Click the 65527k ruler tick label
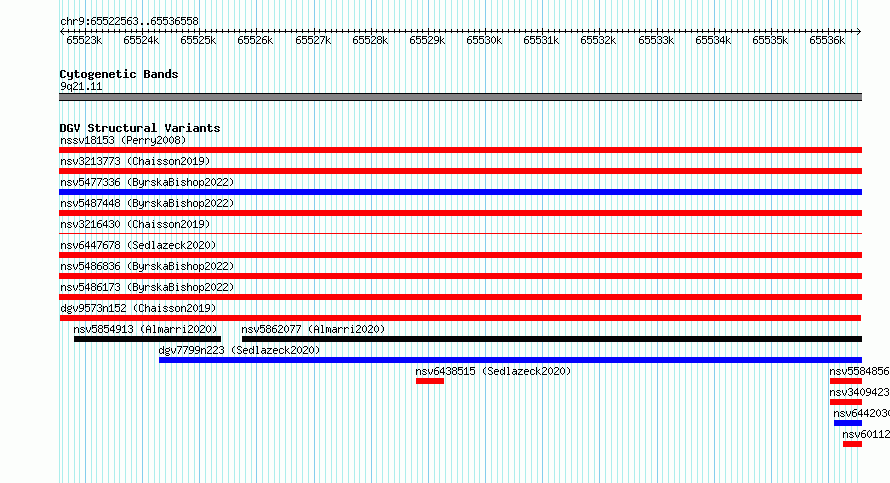The width and height of the screenshot is (890, 483). pos(313,40)
